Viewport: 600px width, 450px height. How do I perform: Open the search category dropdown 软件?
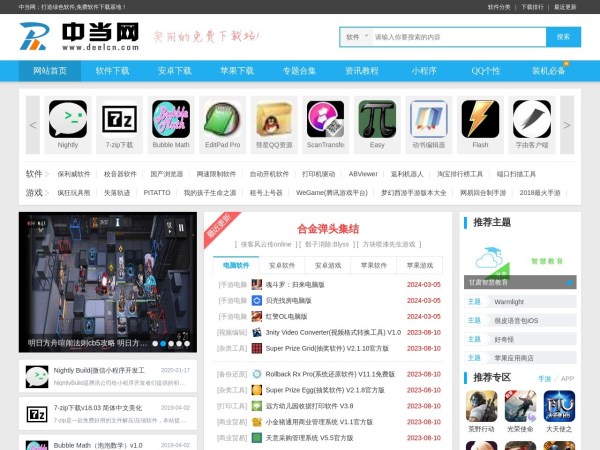click(x=355, y=37)
